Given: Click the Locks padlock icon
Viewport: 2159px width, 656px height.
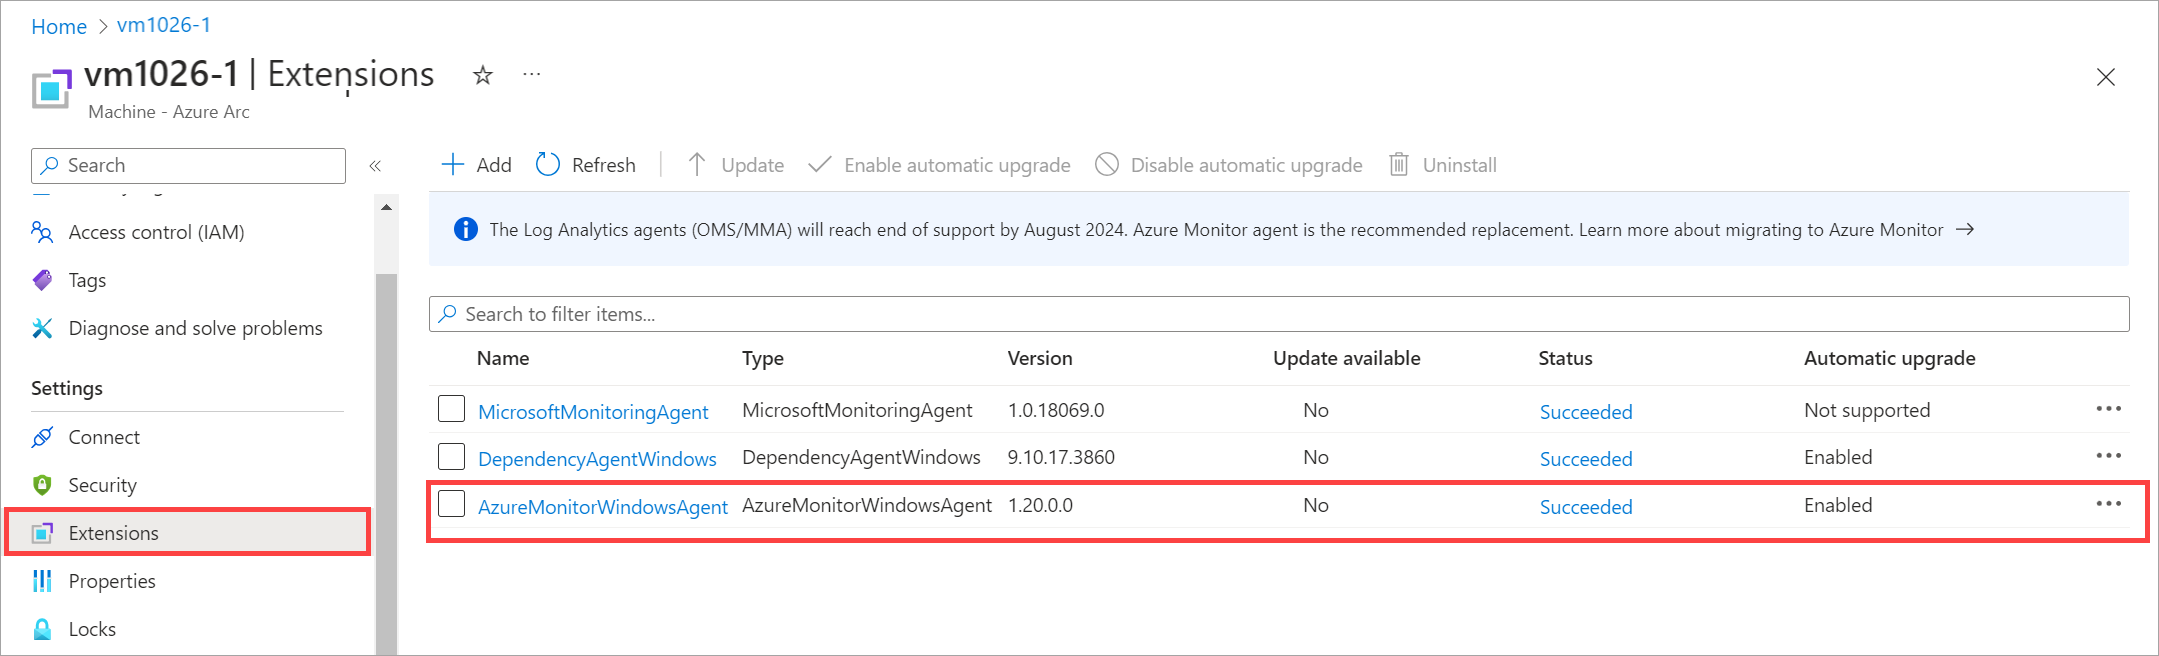Looking at the screenshot, I should (42, 629).
